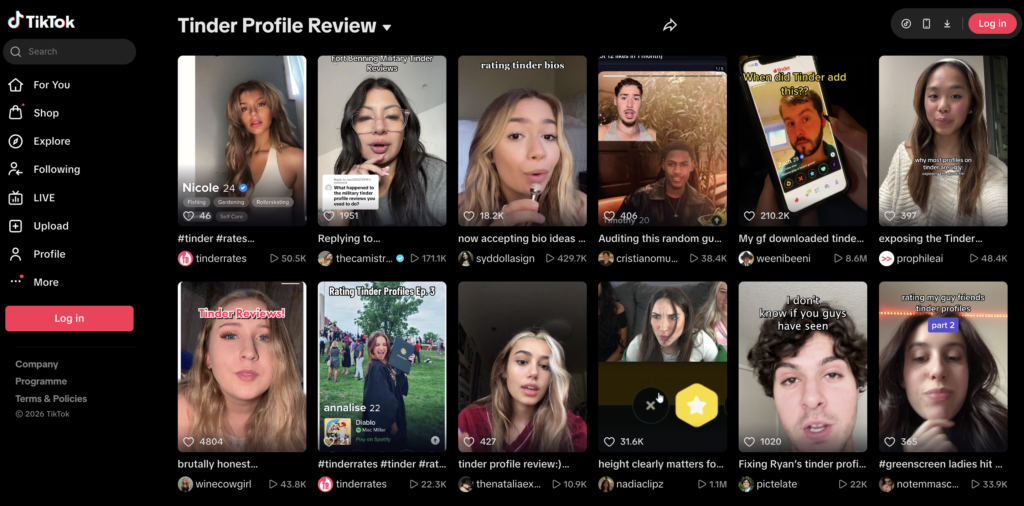Click notemmasc... profile avatar
The width and height of the screenshot is (1024, 506).
coord(886,484)
